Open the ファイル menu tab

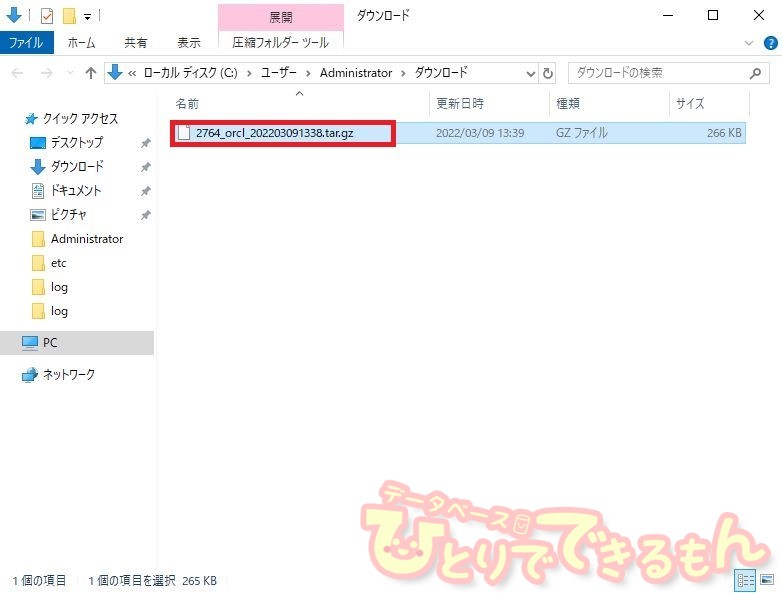pos(25,43)
